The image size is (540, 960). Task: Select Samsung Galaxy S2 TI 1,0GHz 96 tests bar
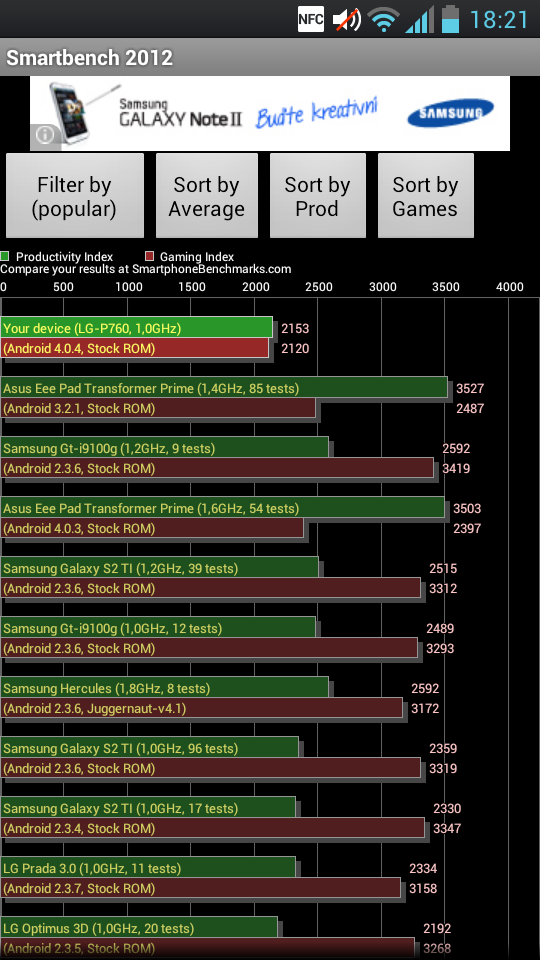coord(149,748)
